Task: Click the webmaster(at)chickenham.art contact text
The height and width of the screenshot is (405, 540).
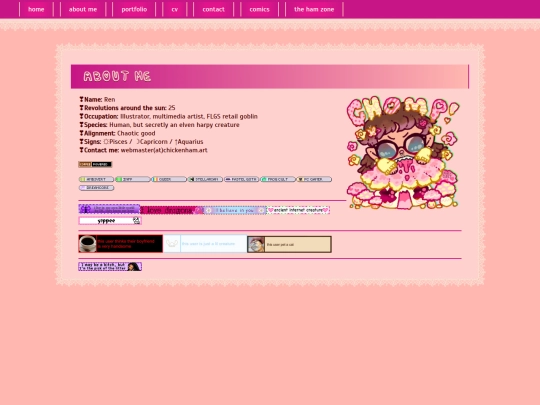Action: [x=164, y=150]
